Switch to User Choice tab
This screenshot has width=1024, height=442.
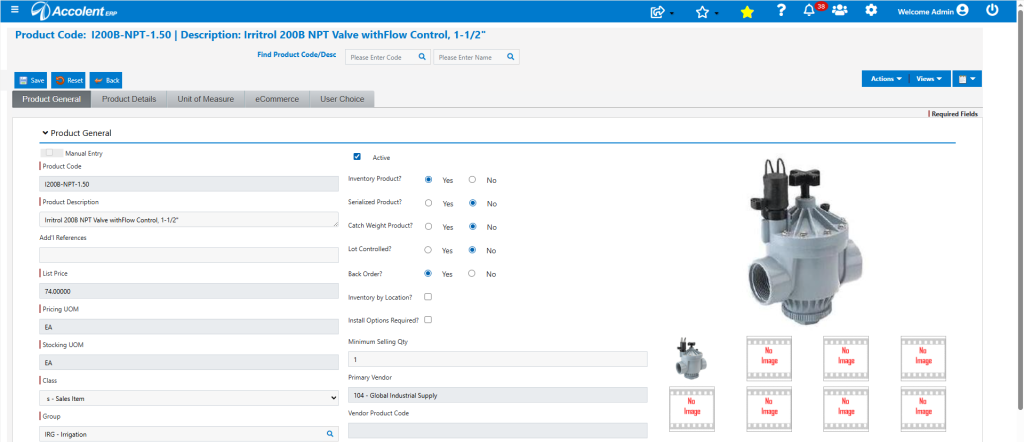pyautogui.click(x=342, y=99)
